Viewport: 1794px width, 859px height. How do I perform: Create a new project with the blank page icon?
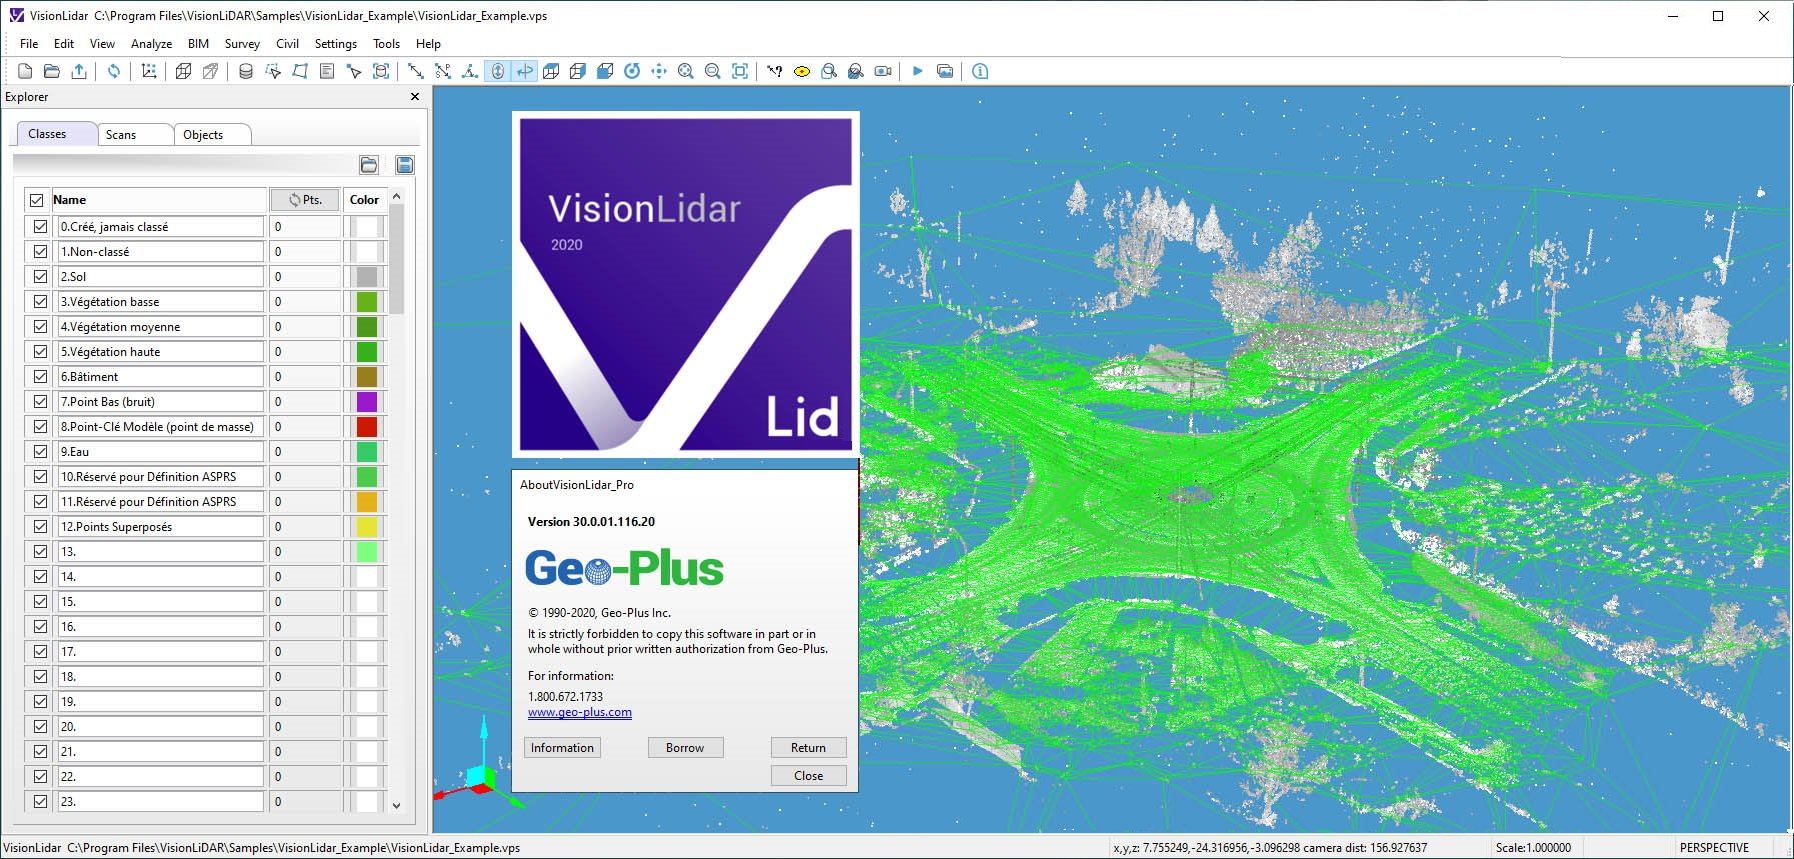(x=25, y=71)
